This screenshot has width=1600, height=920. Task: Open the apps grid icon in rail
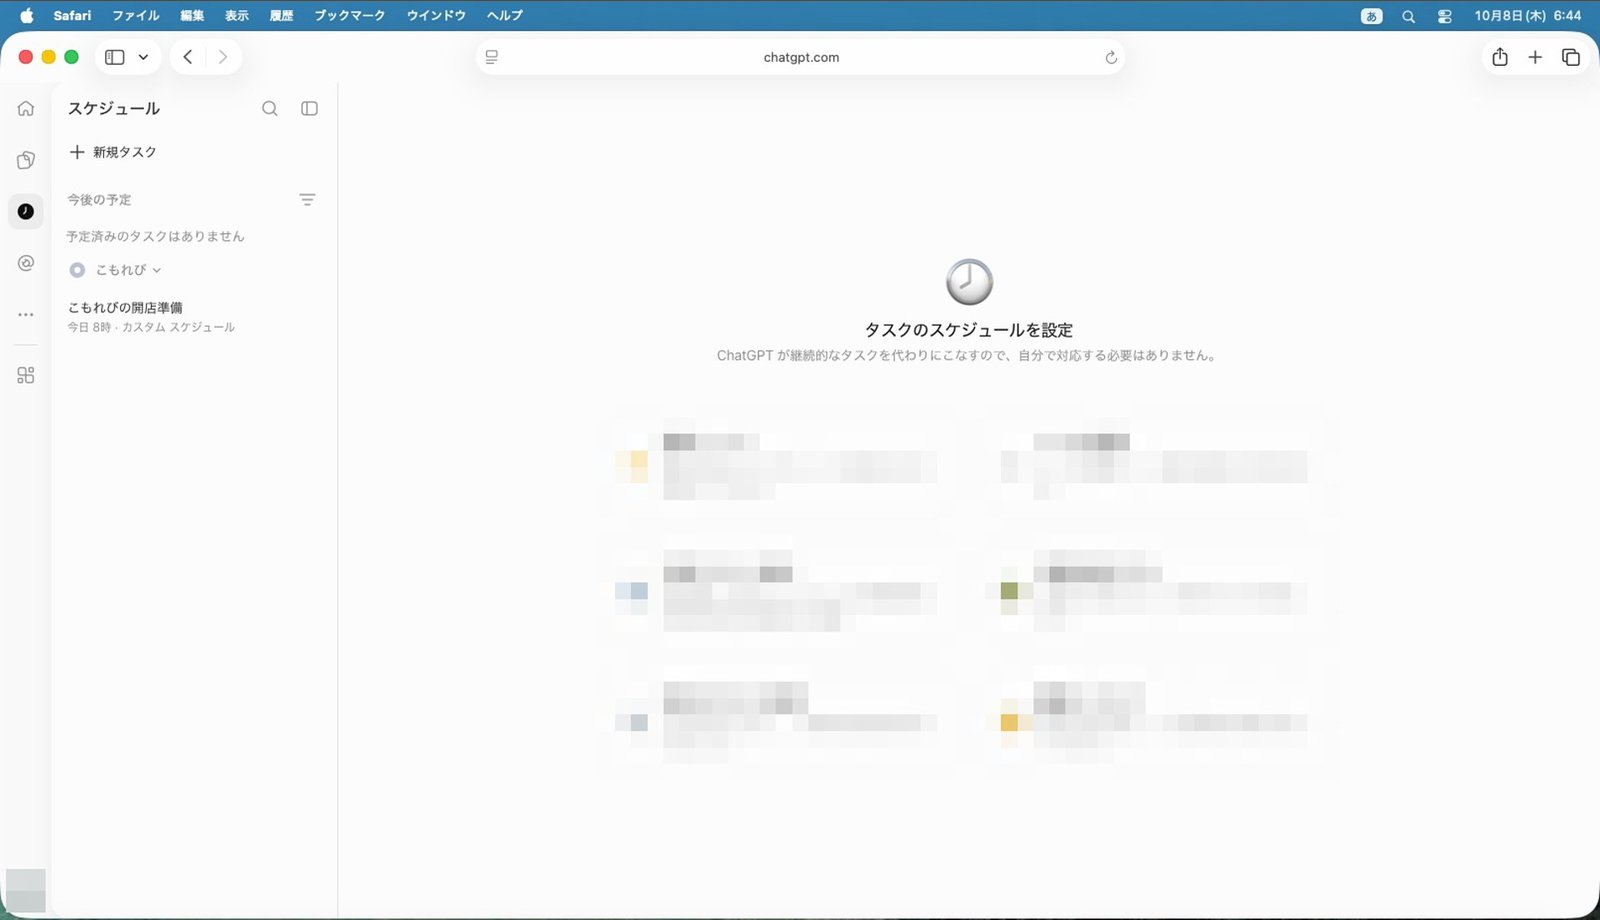(x=26, y=375)
